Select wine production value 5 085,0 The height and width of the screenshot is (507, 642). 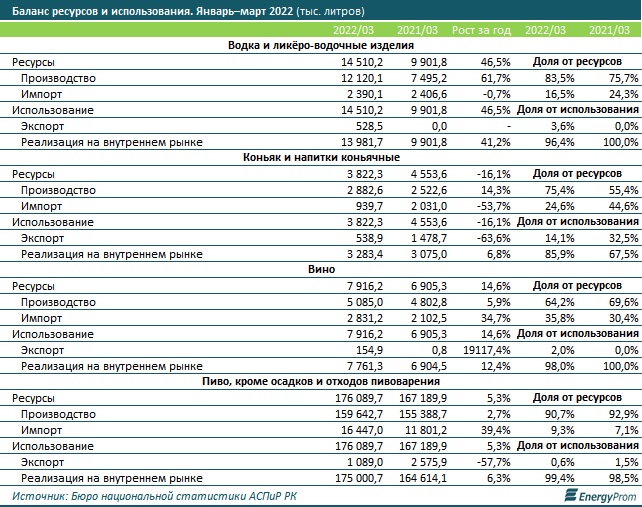(365, 302)
